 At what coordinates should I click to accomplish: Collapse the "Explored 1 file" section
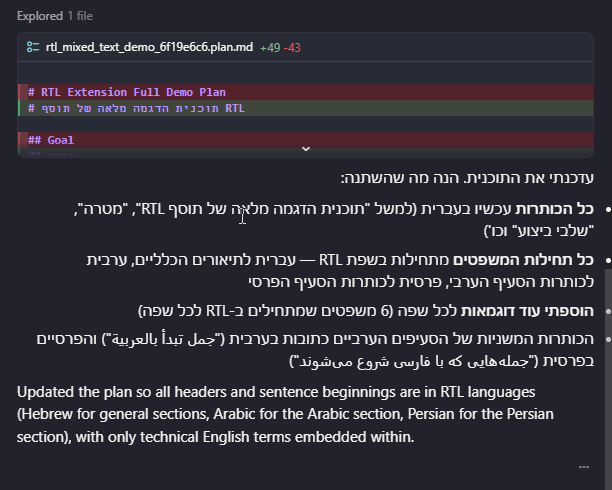40,17
